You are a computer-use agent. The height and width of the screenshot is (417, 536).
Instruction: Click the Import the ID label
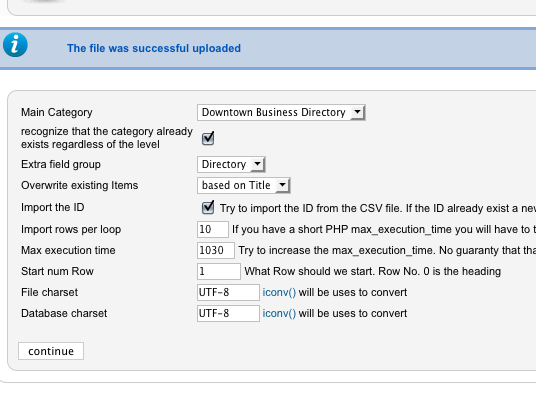tap(53, 207)
